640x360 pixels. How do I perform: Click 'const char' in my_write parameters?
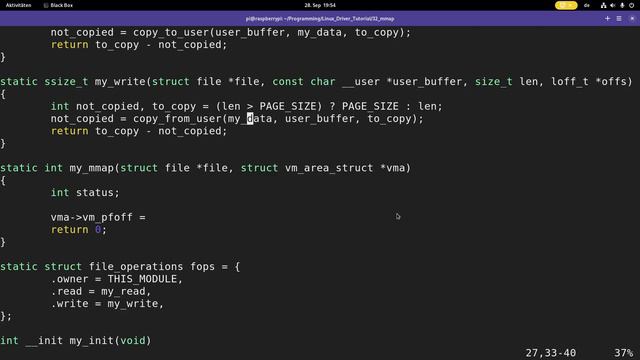(304, 82)
